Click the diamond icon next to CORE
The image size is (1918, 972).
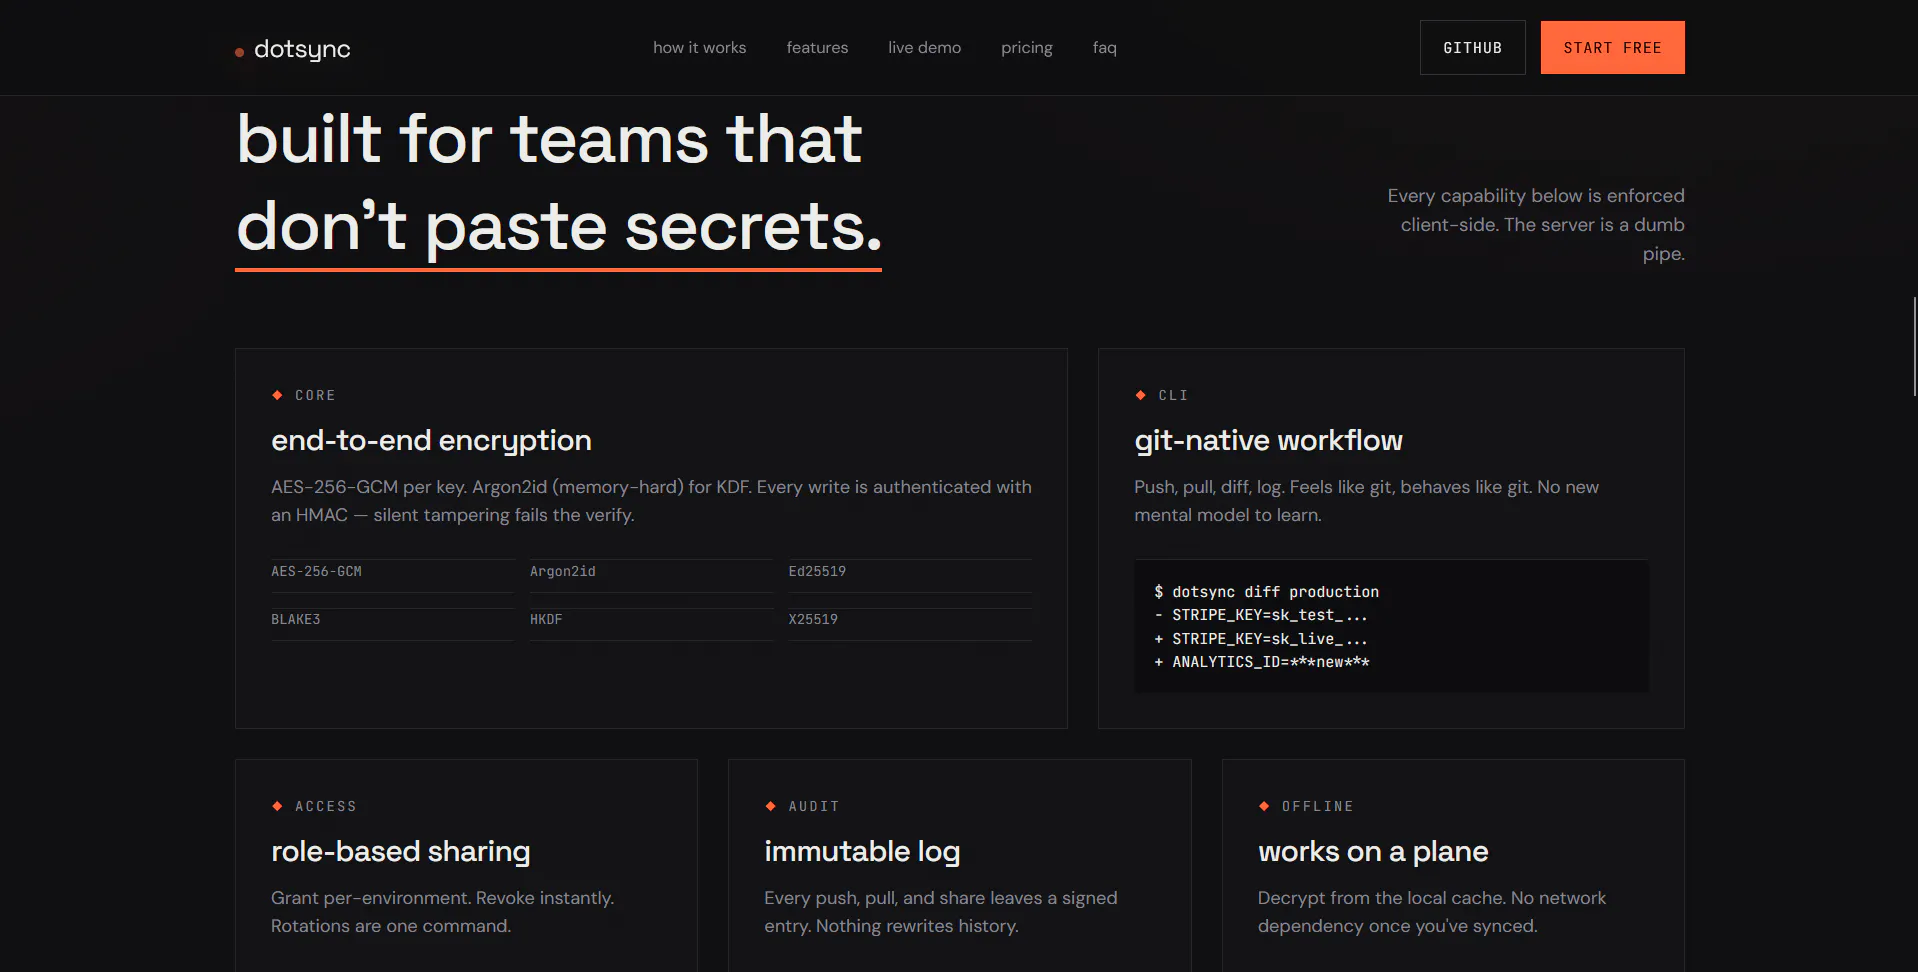[277, 395]
